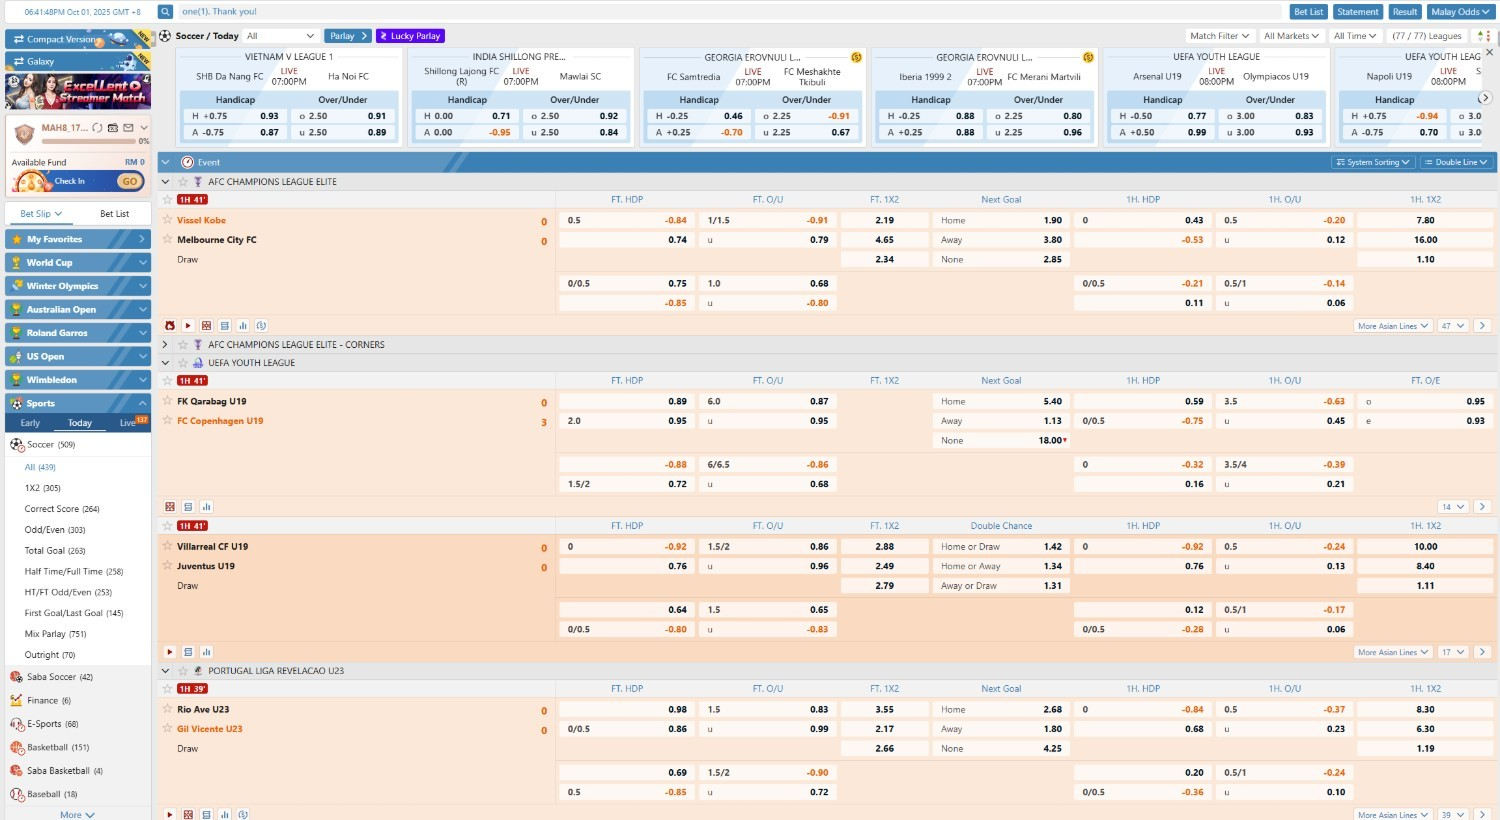Click the search magnifier icon in top bar

pyautogui.click(x=165, y=12)
